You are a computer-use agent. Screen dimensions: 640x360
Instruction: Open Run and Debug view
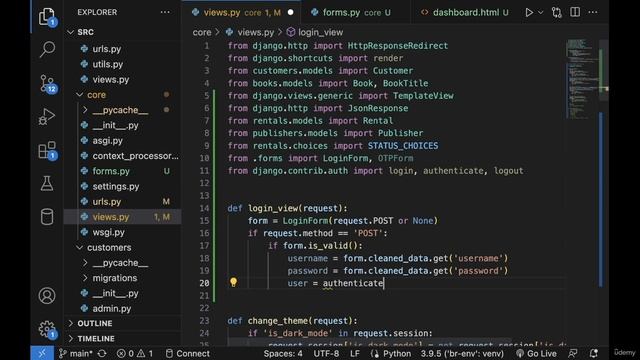pos(47,117)
